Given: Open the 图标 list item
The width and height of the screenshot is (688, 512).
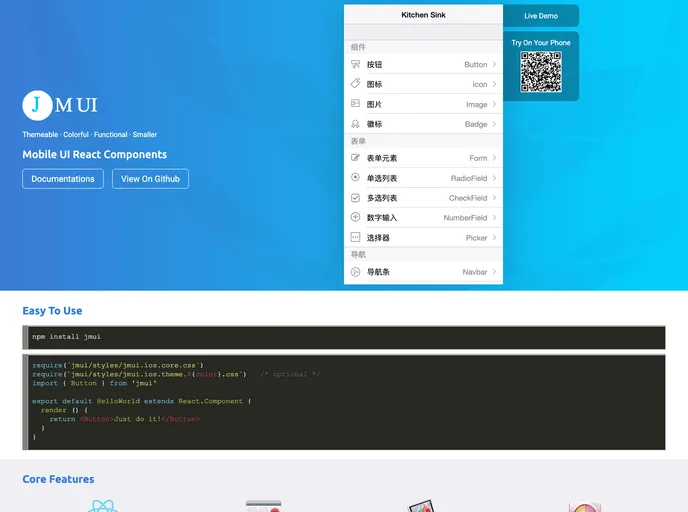Looking at the screenshot, I should tap(423, 84).
